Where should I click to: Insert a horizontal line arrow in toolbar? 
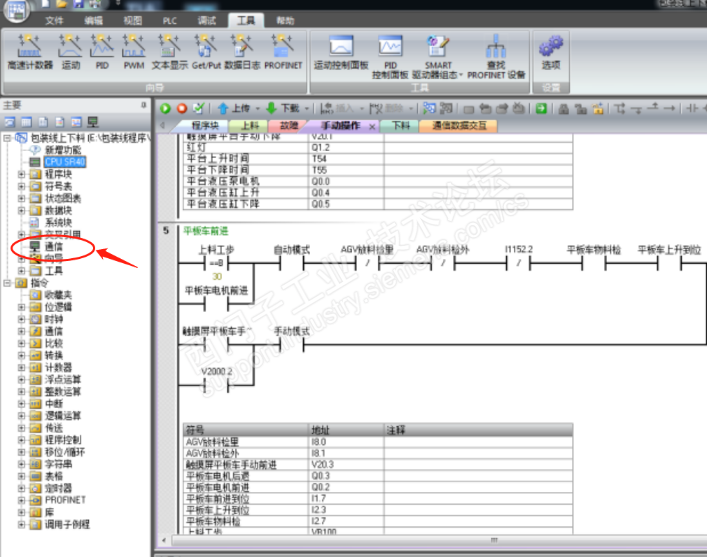[x=670, y=108]
